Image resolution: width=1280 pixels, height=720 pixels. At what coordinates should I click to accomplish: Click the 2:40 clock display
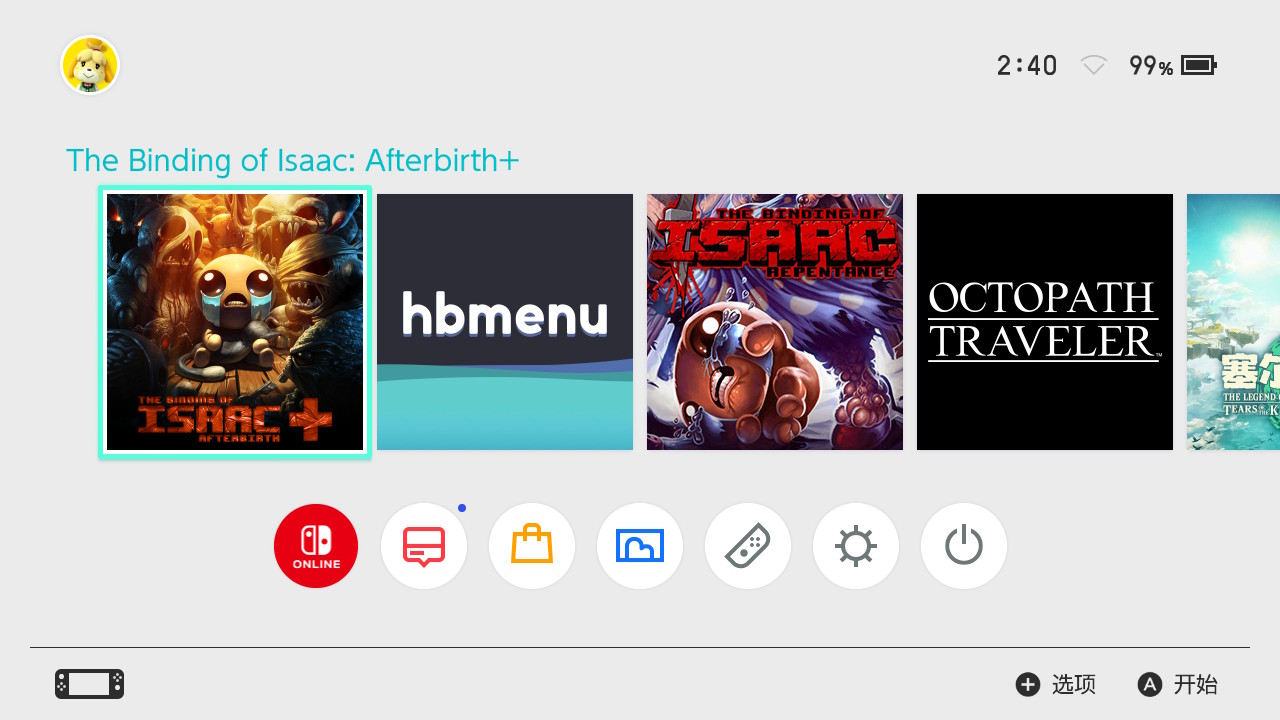[1027, 66]
